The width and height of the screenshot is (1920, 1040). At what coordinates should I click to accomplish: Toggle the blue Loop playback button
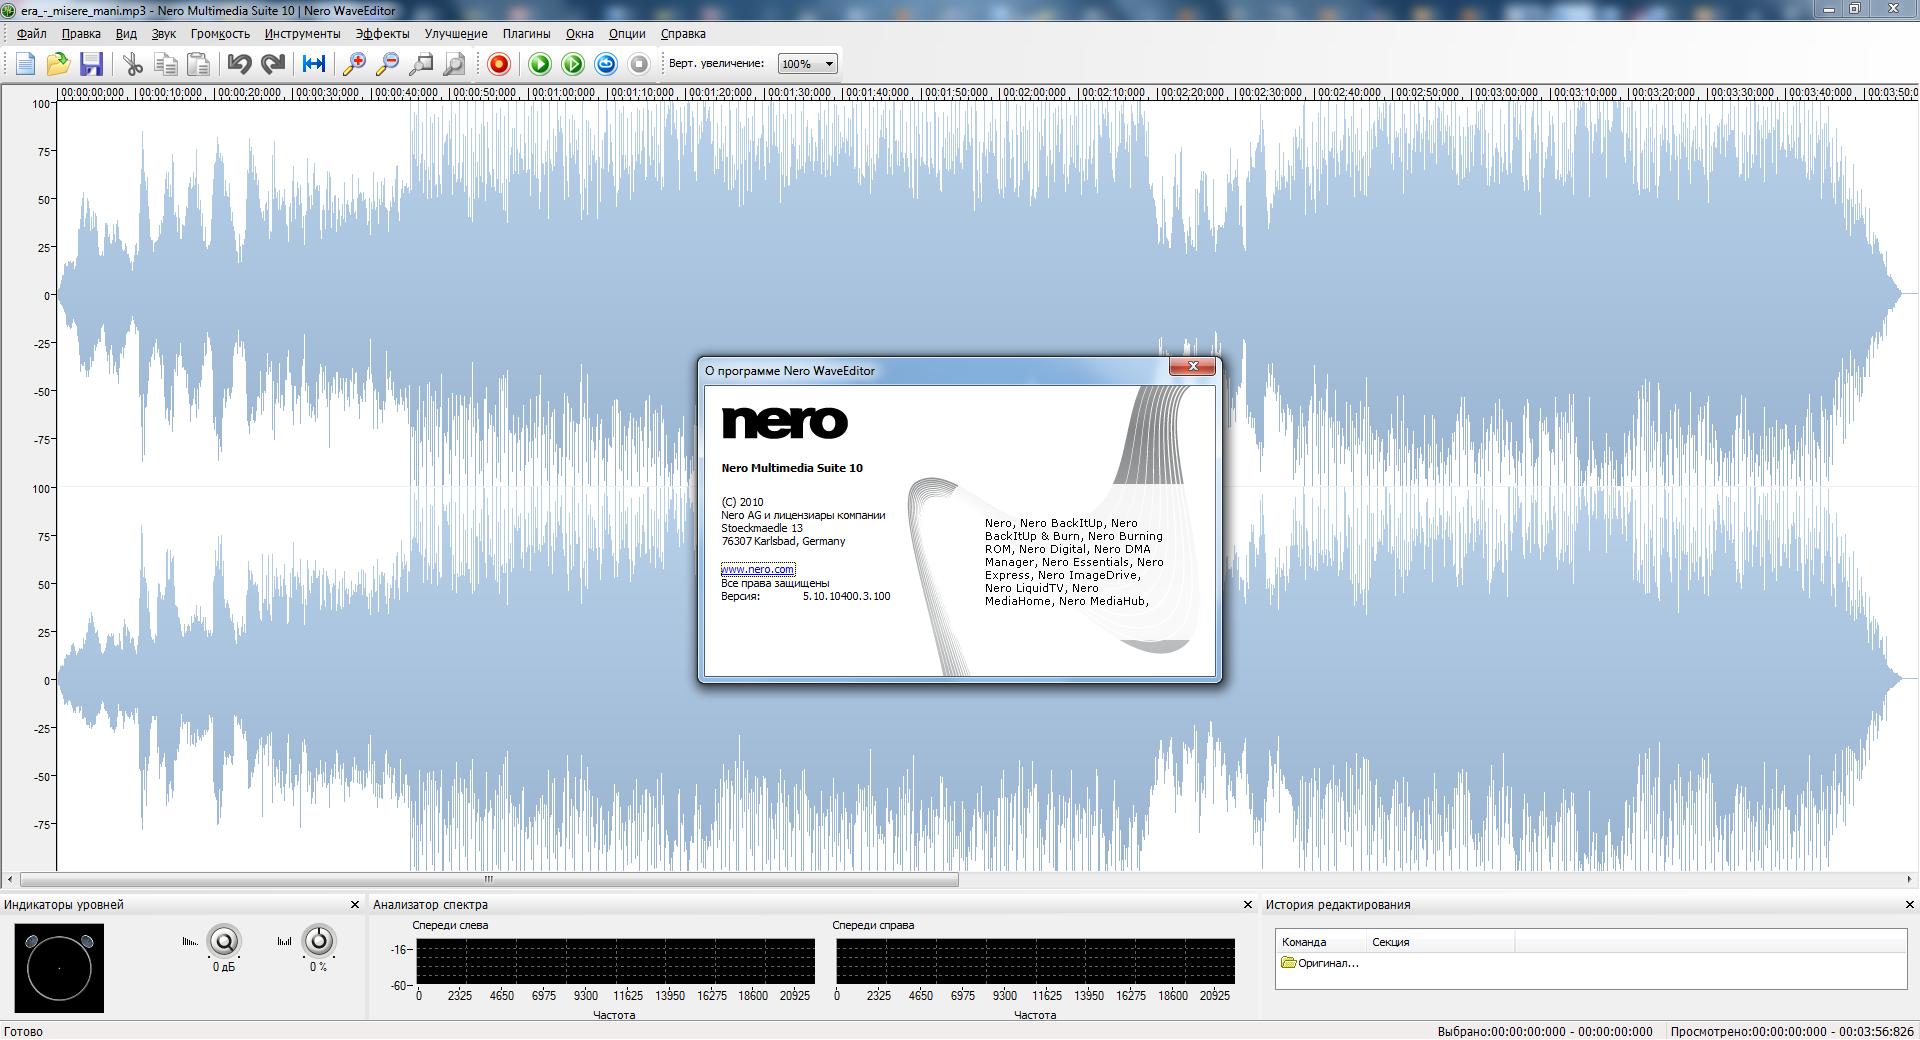pos(606,64)
